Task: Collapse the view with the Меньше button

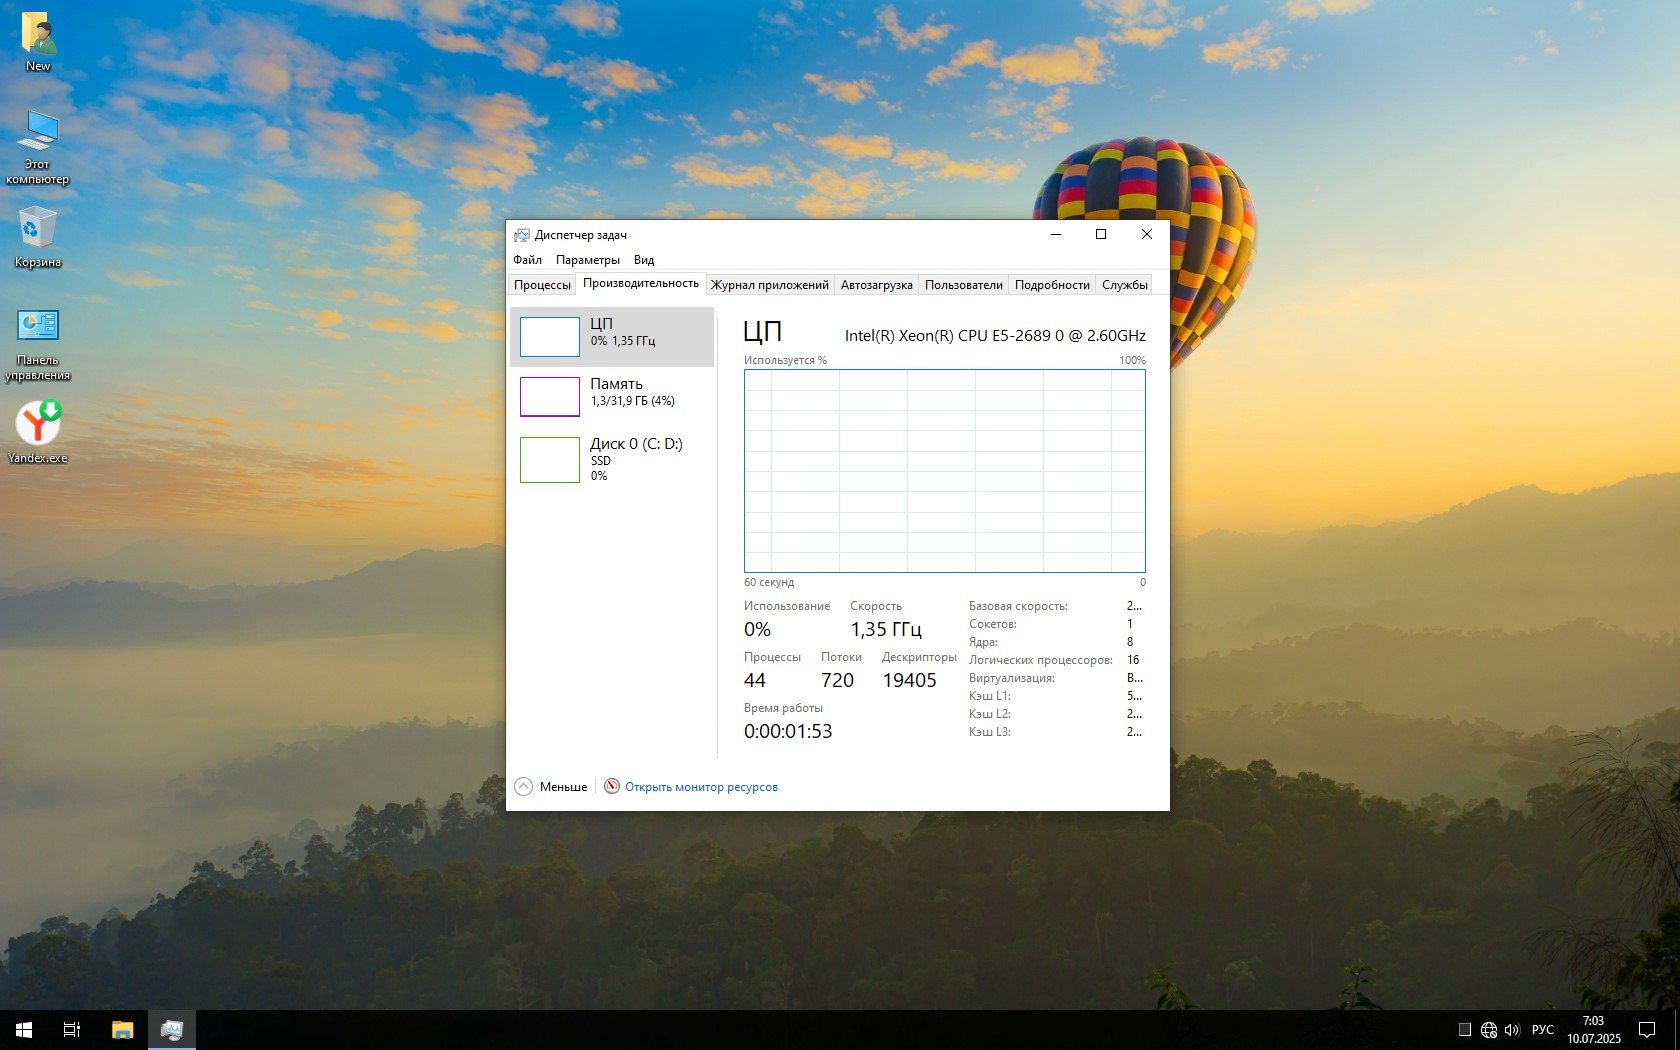Action: pyautogui.click(x=551, y=787)
